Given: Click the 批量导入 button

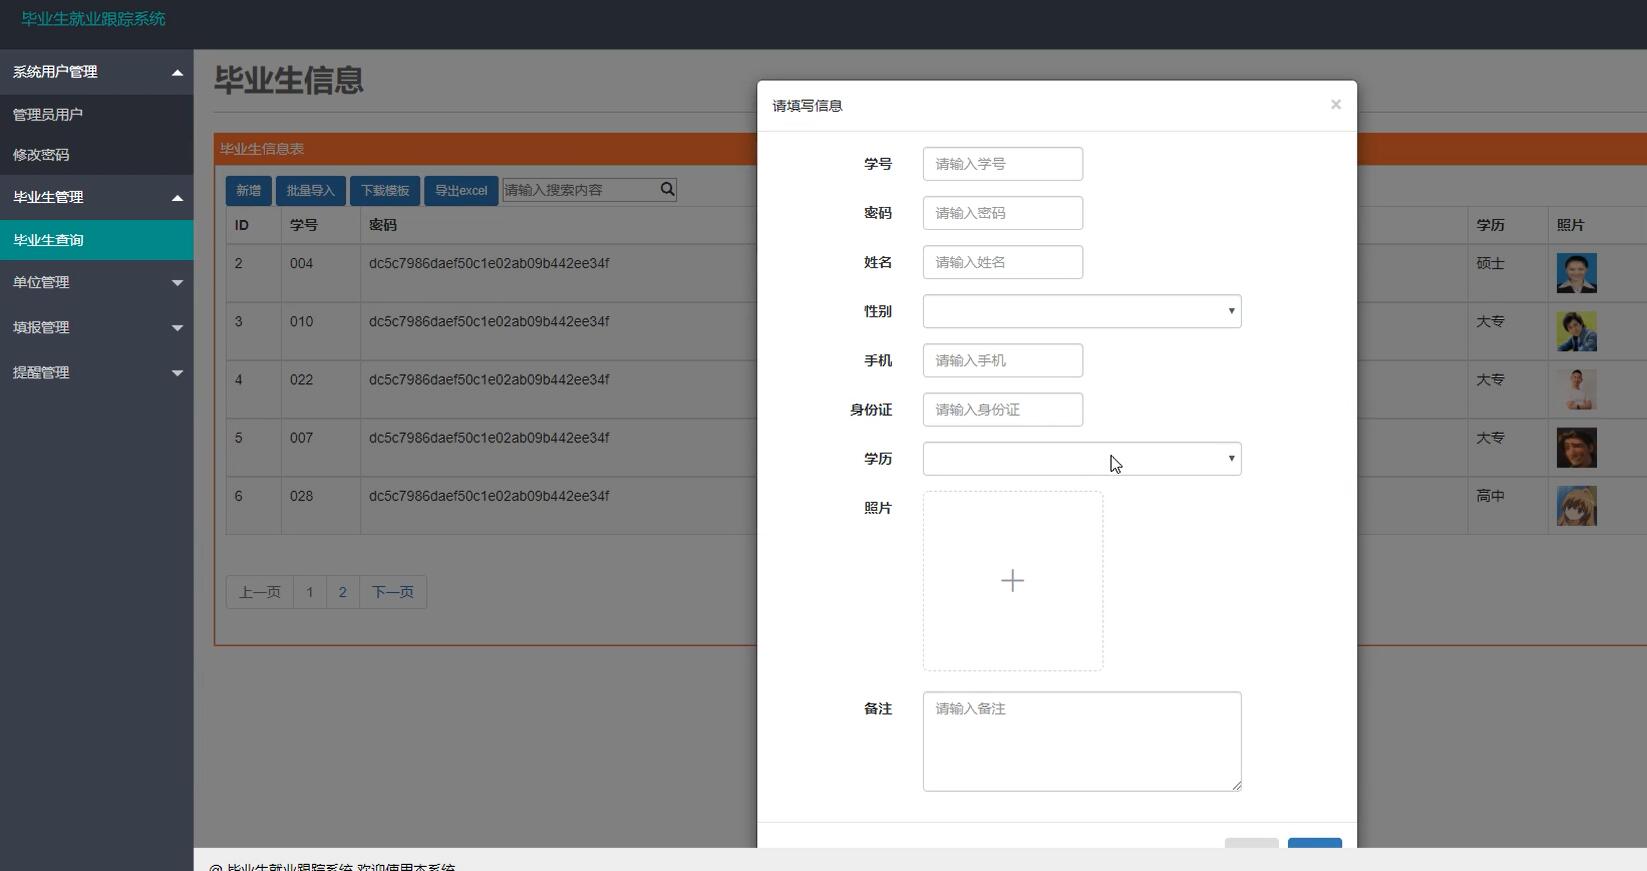Looking at the screenshot, I should 310,190.
